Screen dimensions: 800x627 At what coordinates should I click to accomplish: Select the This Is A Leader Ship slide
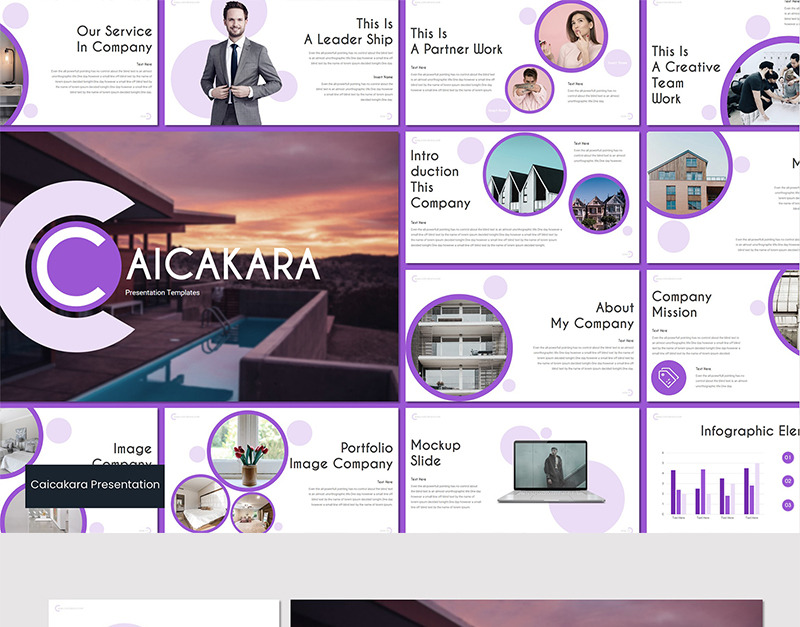[282, 62]
